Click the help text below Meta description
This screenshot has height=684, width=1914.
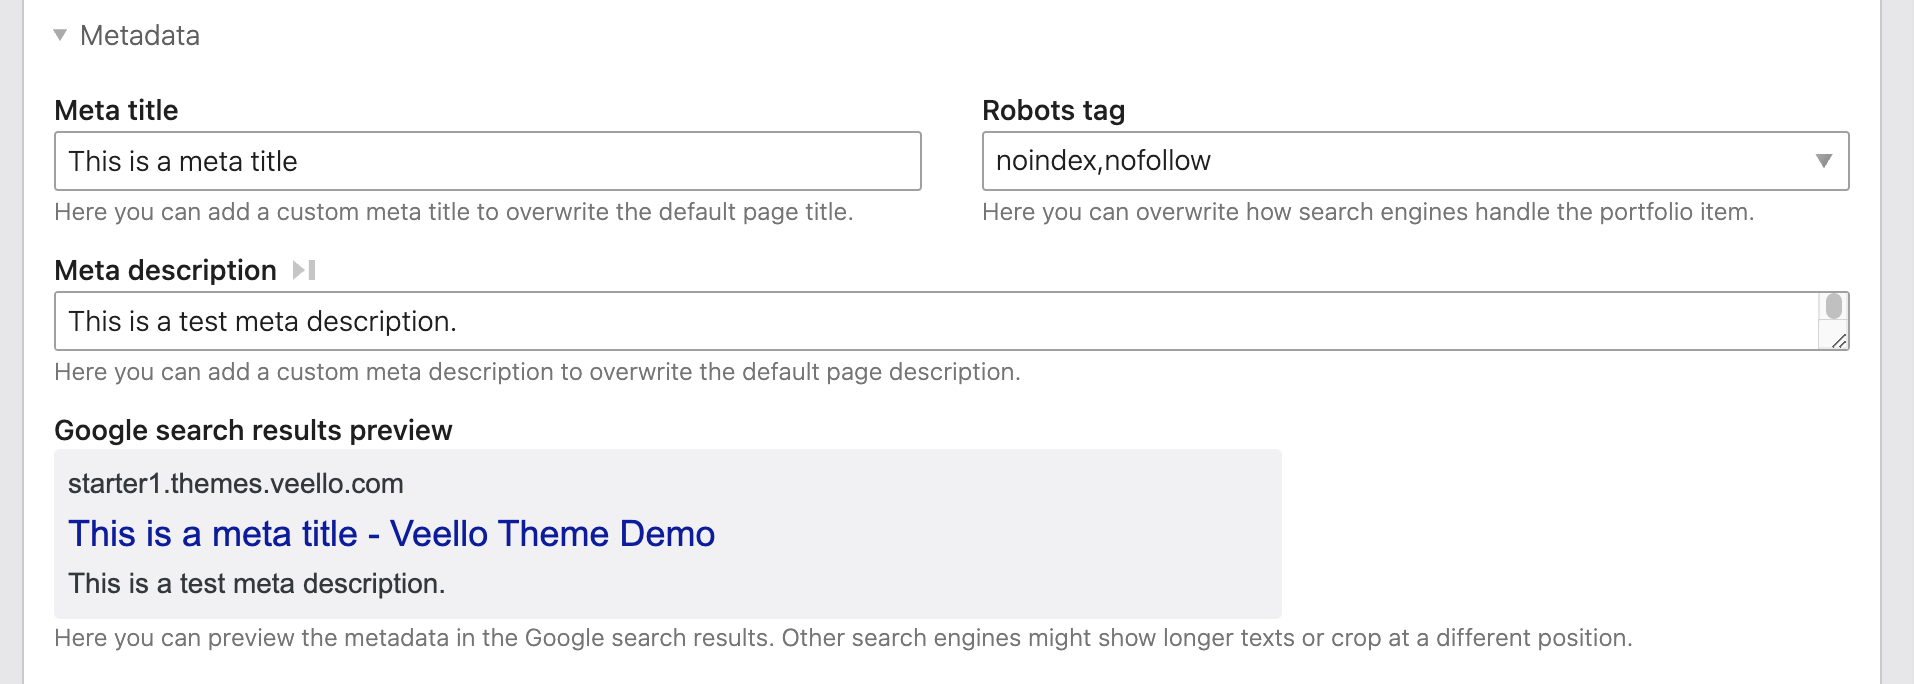click(x=537, y=372)
